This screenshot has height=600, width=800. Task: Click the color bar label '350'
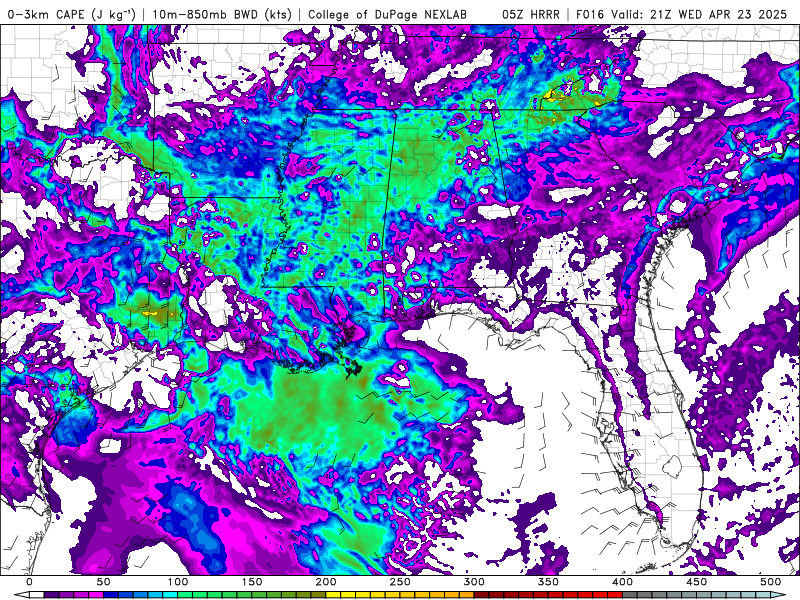click(548, 582)
